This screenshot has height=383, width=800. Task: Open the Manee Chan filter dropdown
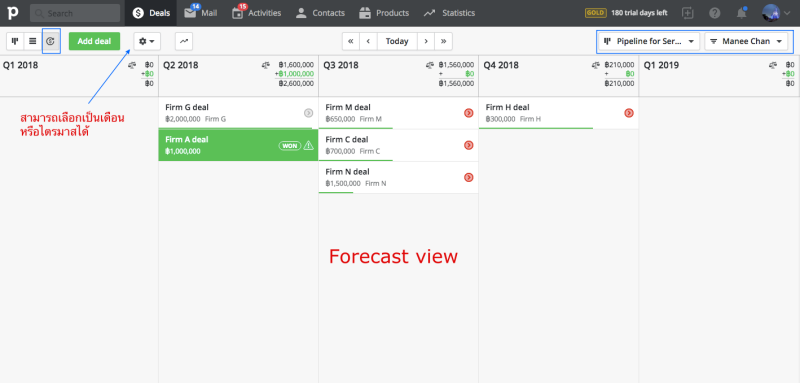[x=746, y=41]
